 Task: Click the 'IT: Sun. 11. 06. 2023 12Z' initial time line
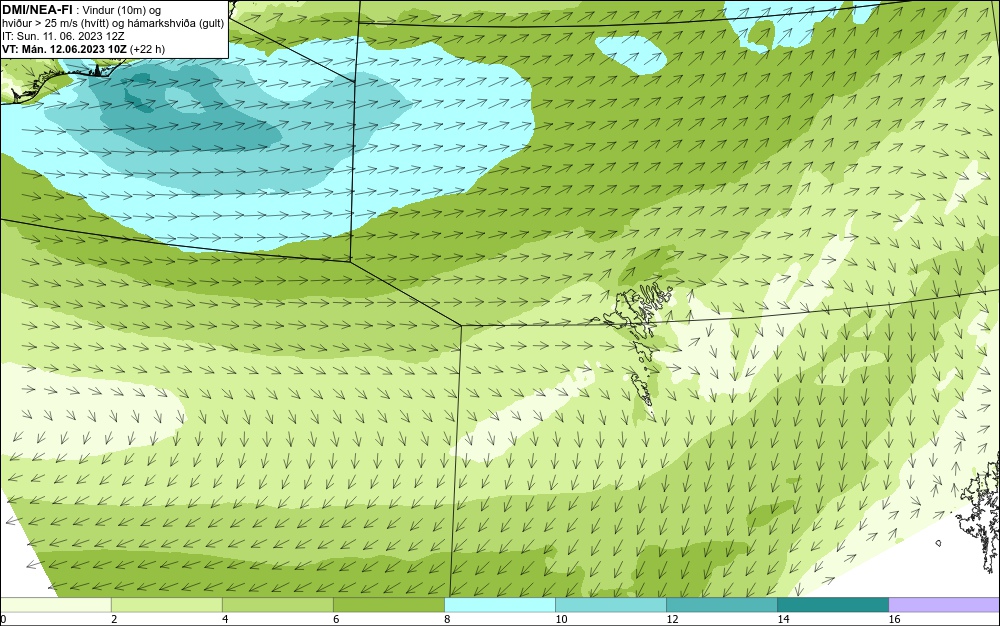pos(63,36)
